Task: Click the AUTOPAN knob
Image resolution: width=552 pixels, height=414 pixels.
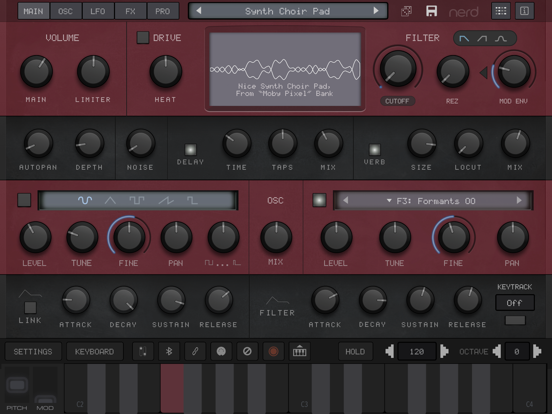Action: 38,143
